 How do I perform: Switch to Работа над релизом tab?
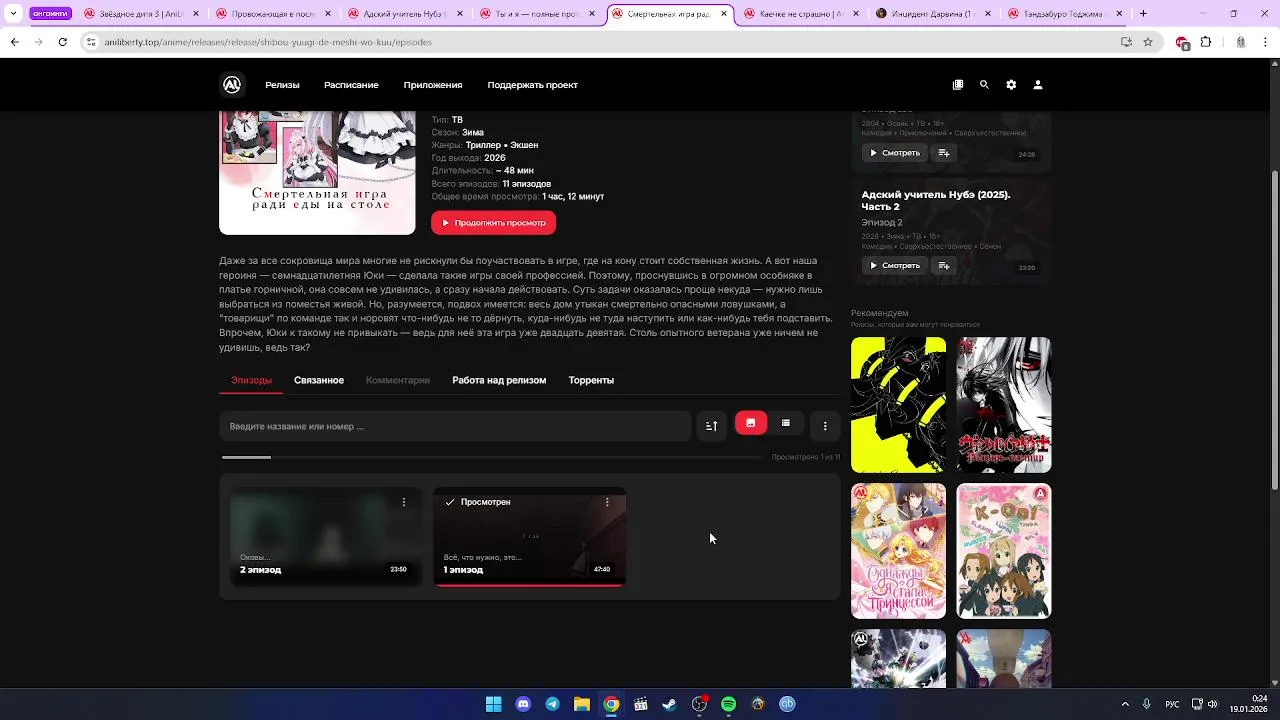[x=499, y=380]
